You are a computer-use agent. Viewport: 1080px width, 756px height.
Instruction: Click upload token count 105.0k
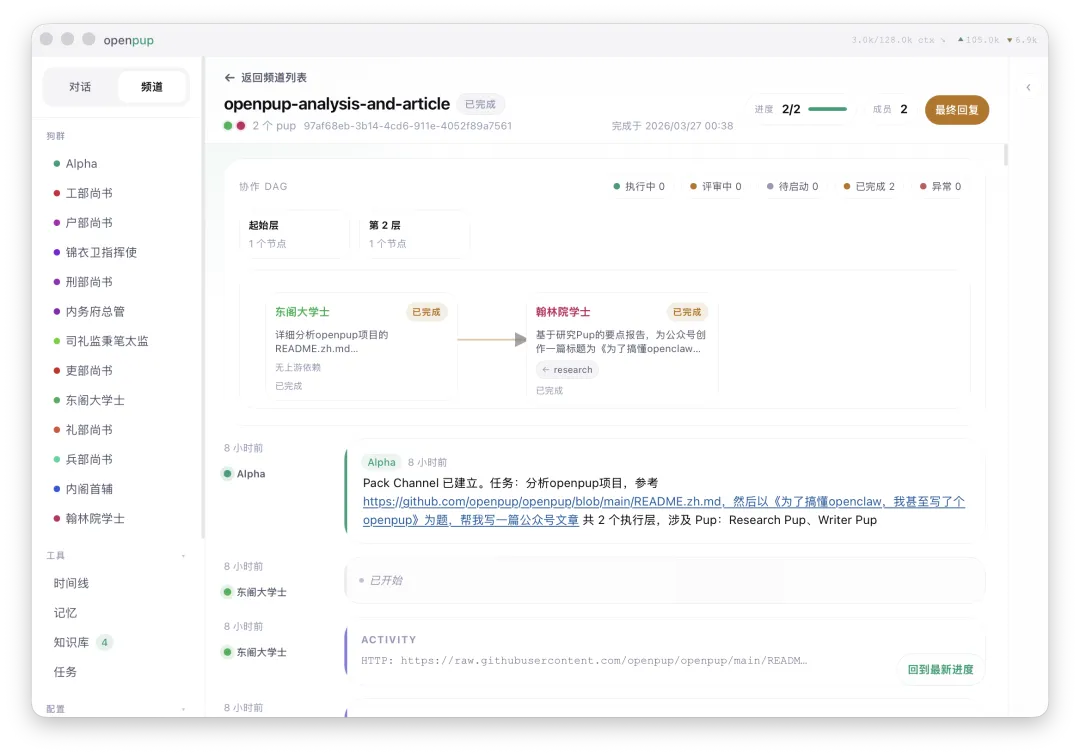click(979, 40)
